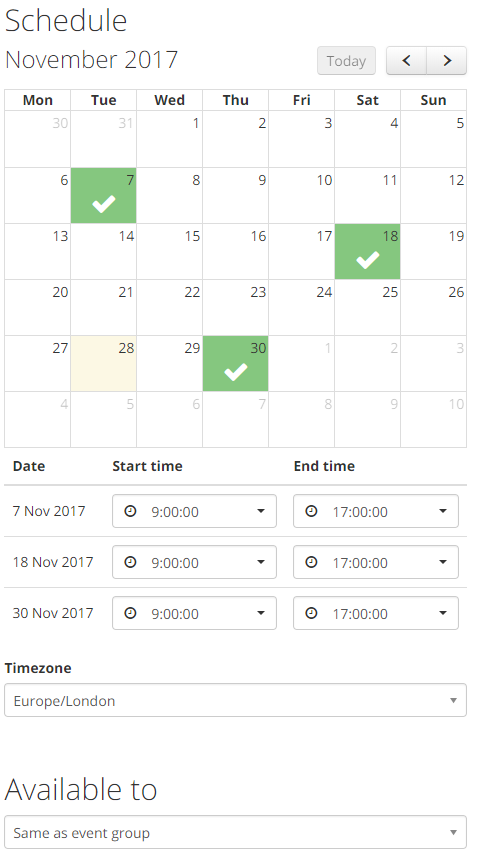Deselect the checked 7 November day

(104, 196)
